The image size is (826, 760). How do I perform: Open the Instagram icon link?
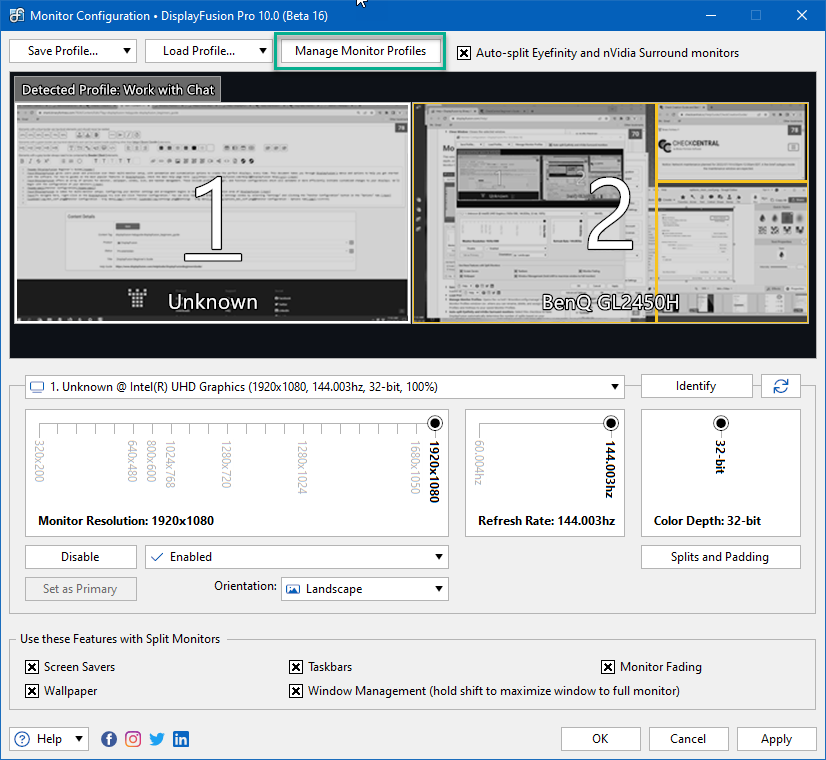pos(133,739)
